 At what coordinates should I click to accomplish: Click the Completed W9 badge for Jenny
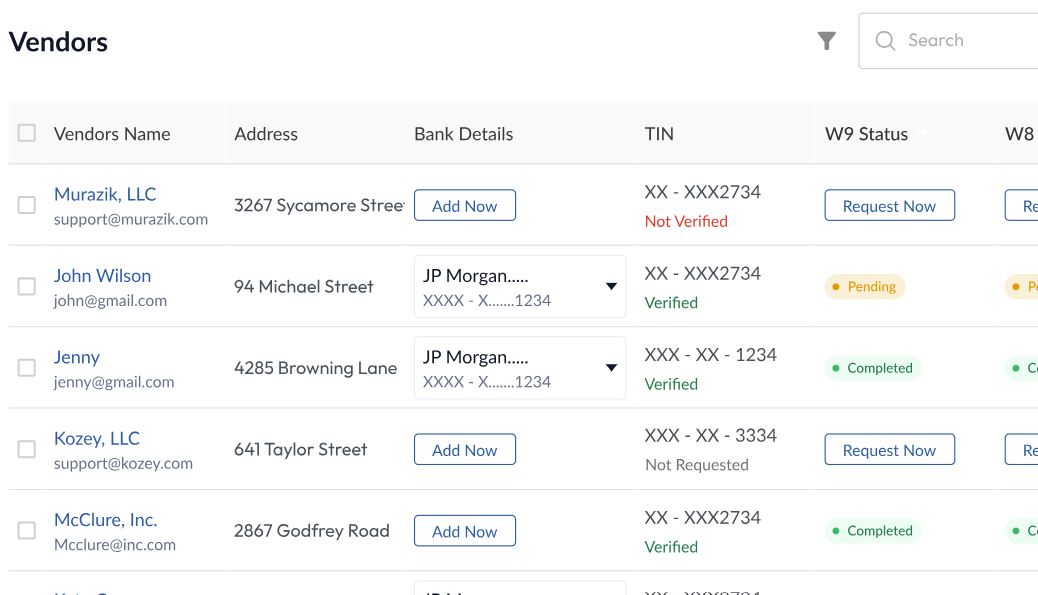tap(873, 368)
